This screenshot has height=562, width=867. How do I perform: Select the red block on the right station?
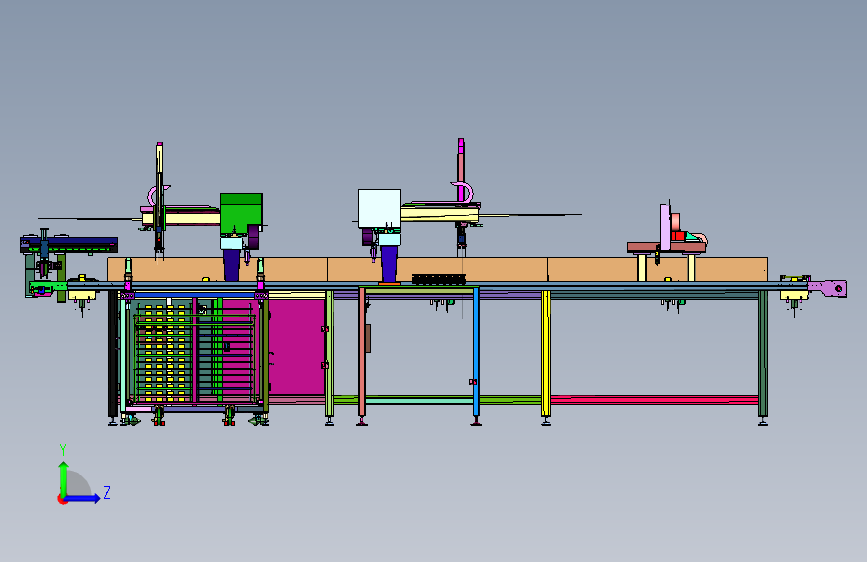tap(678, 236)
